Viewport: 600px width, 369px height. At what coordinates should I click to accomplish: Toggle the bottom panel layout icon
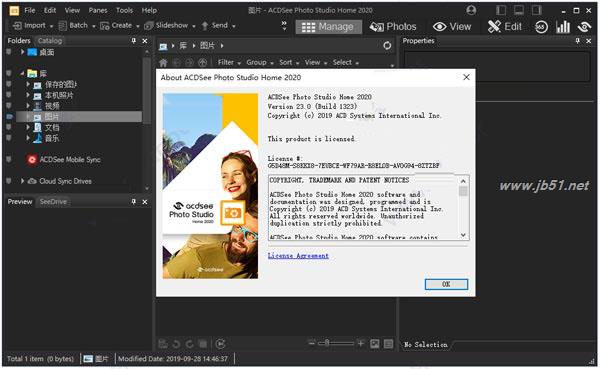coord(519,10)
